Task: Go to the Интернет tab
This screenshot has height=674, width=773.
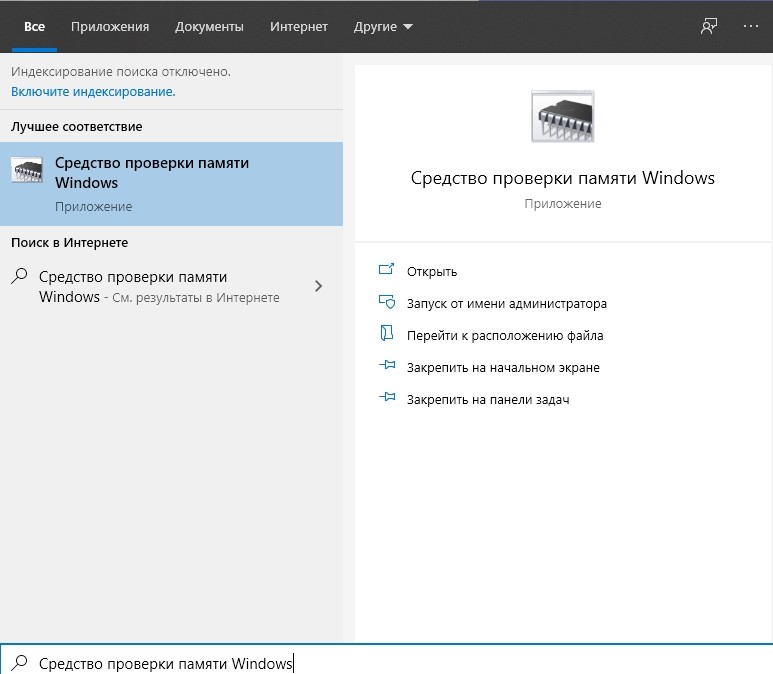Action: point(299,27)
